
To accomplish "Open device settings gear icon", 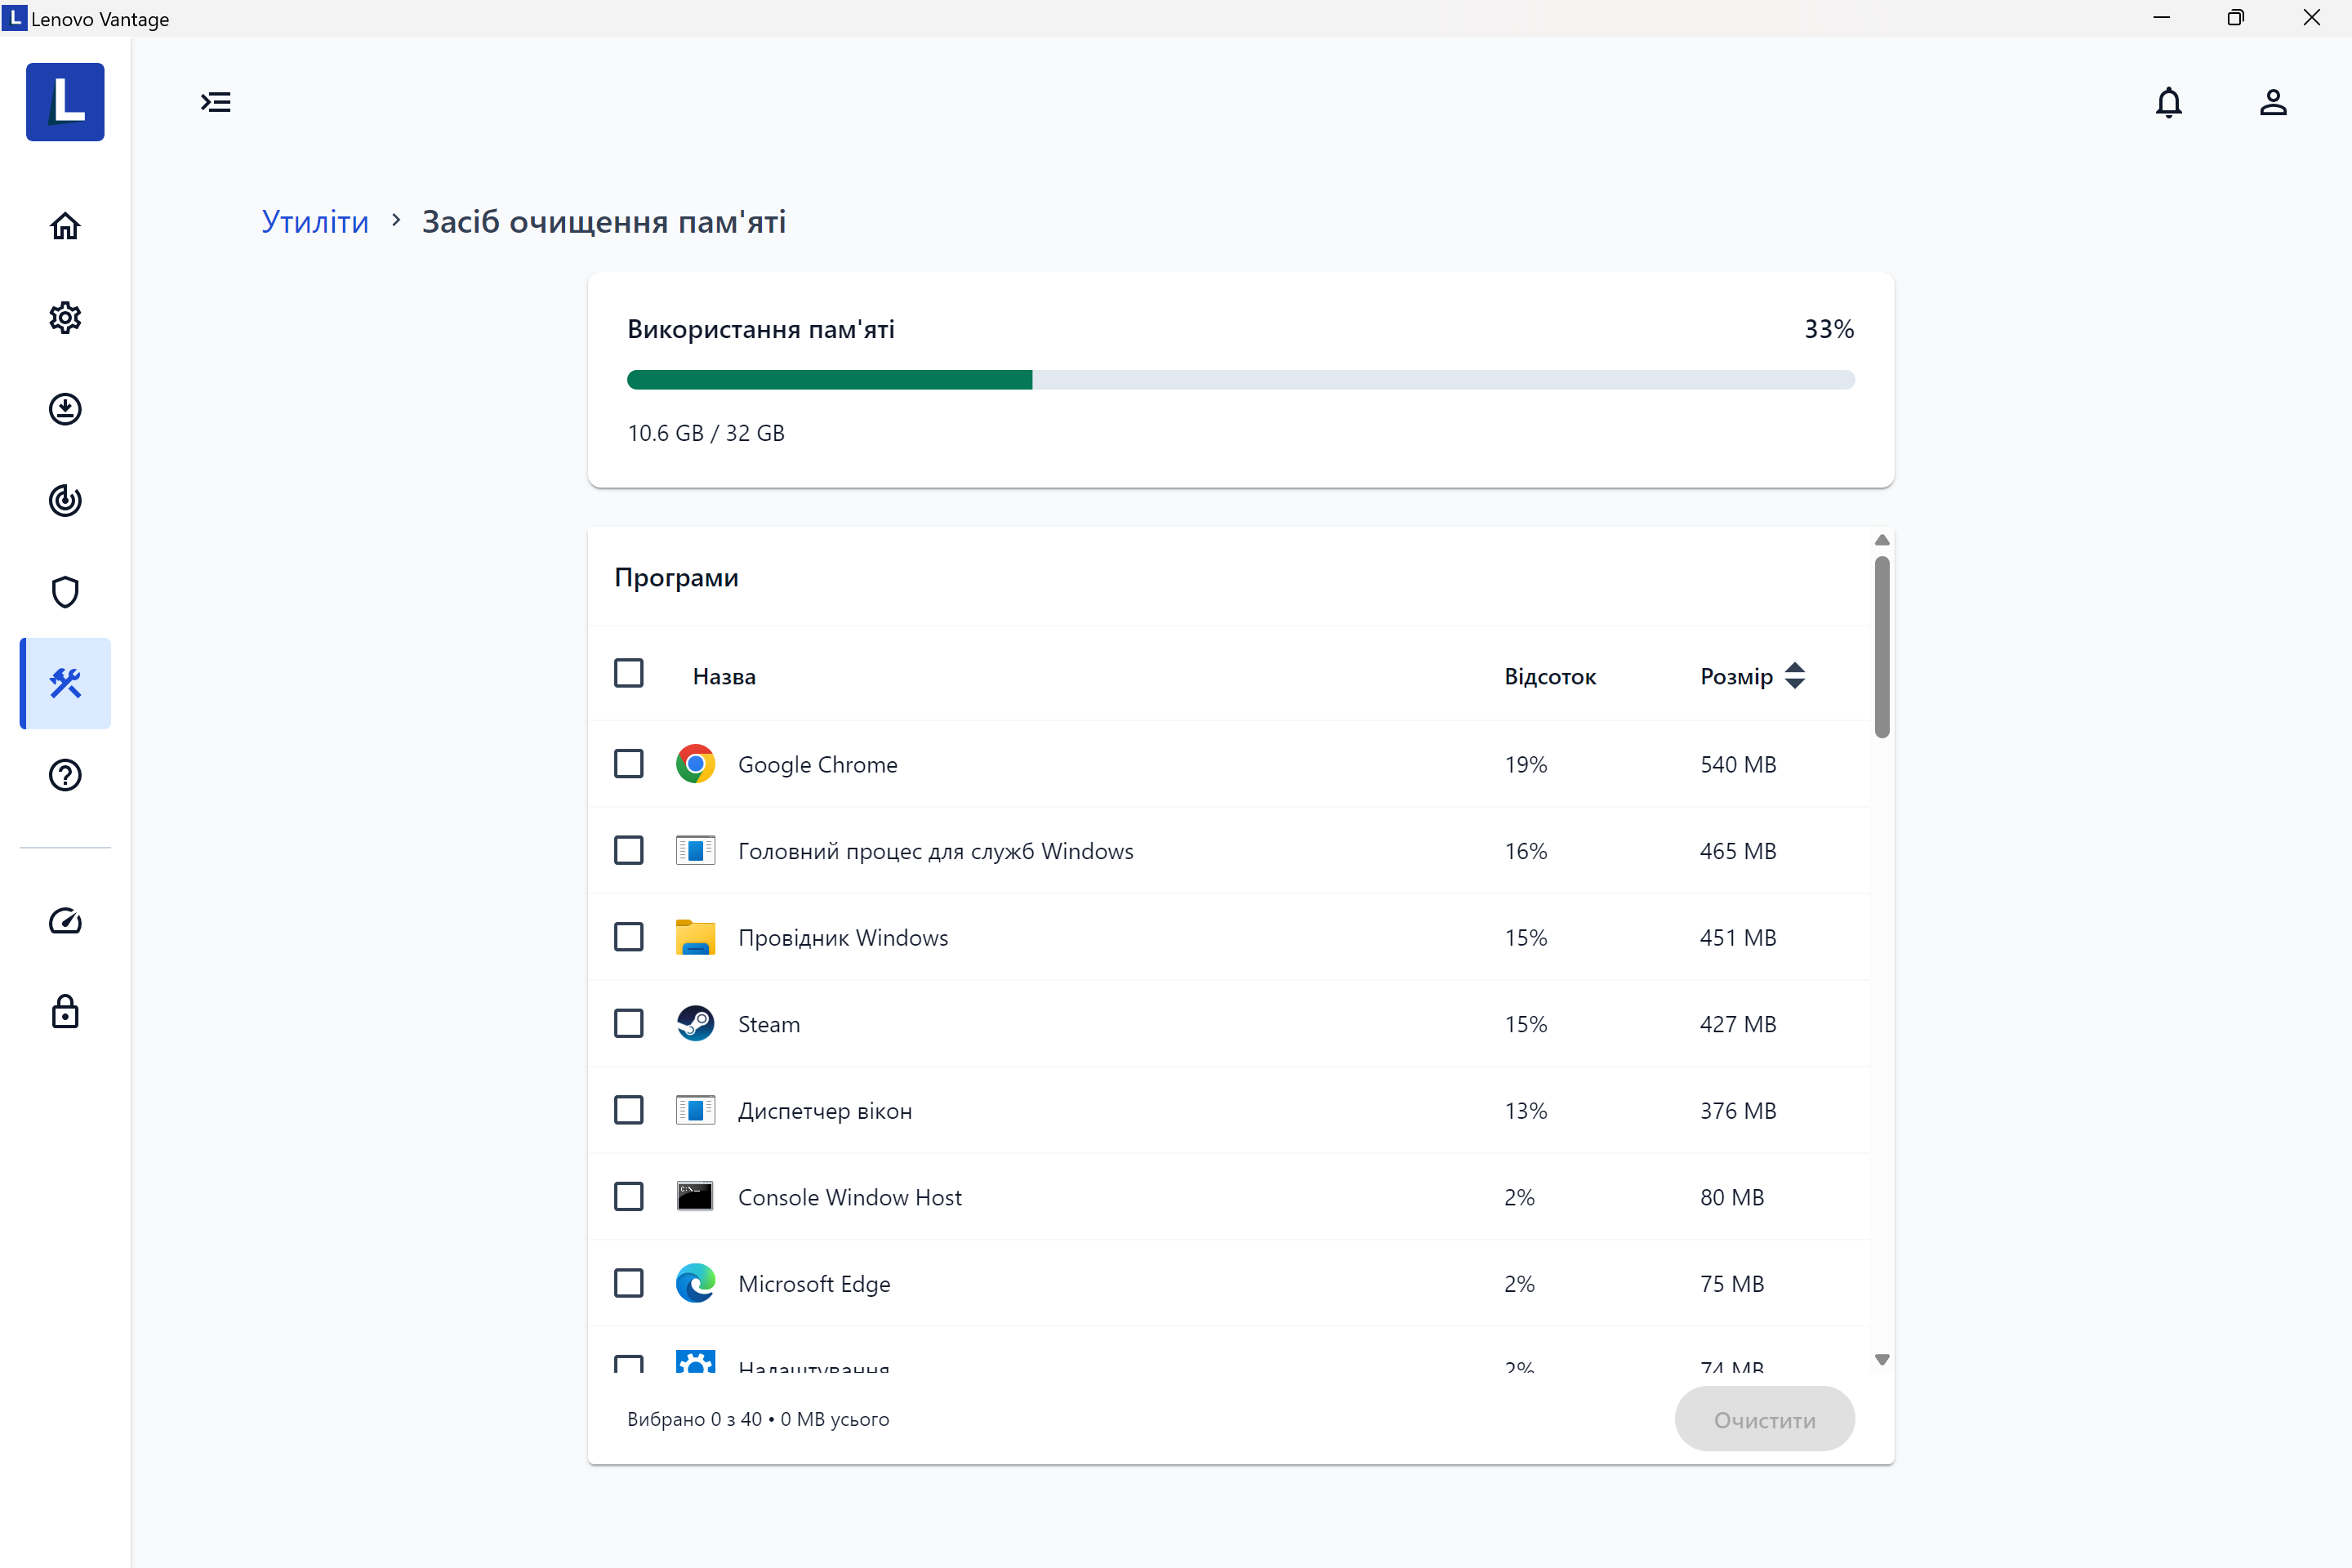I will pos(65,318).
